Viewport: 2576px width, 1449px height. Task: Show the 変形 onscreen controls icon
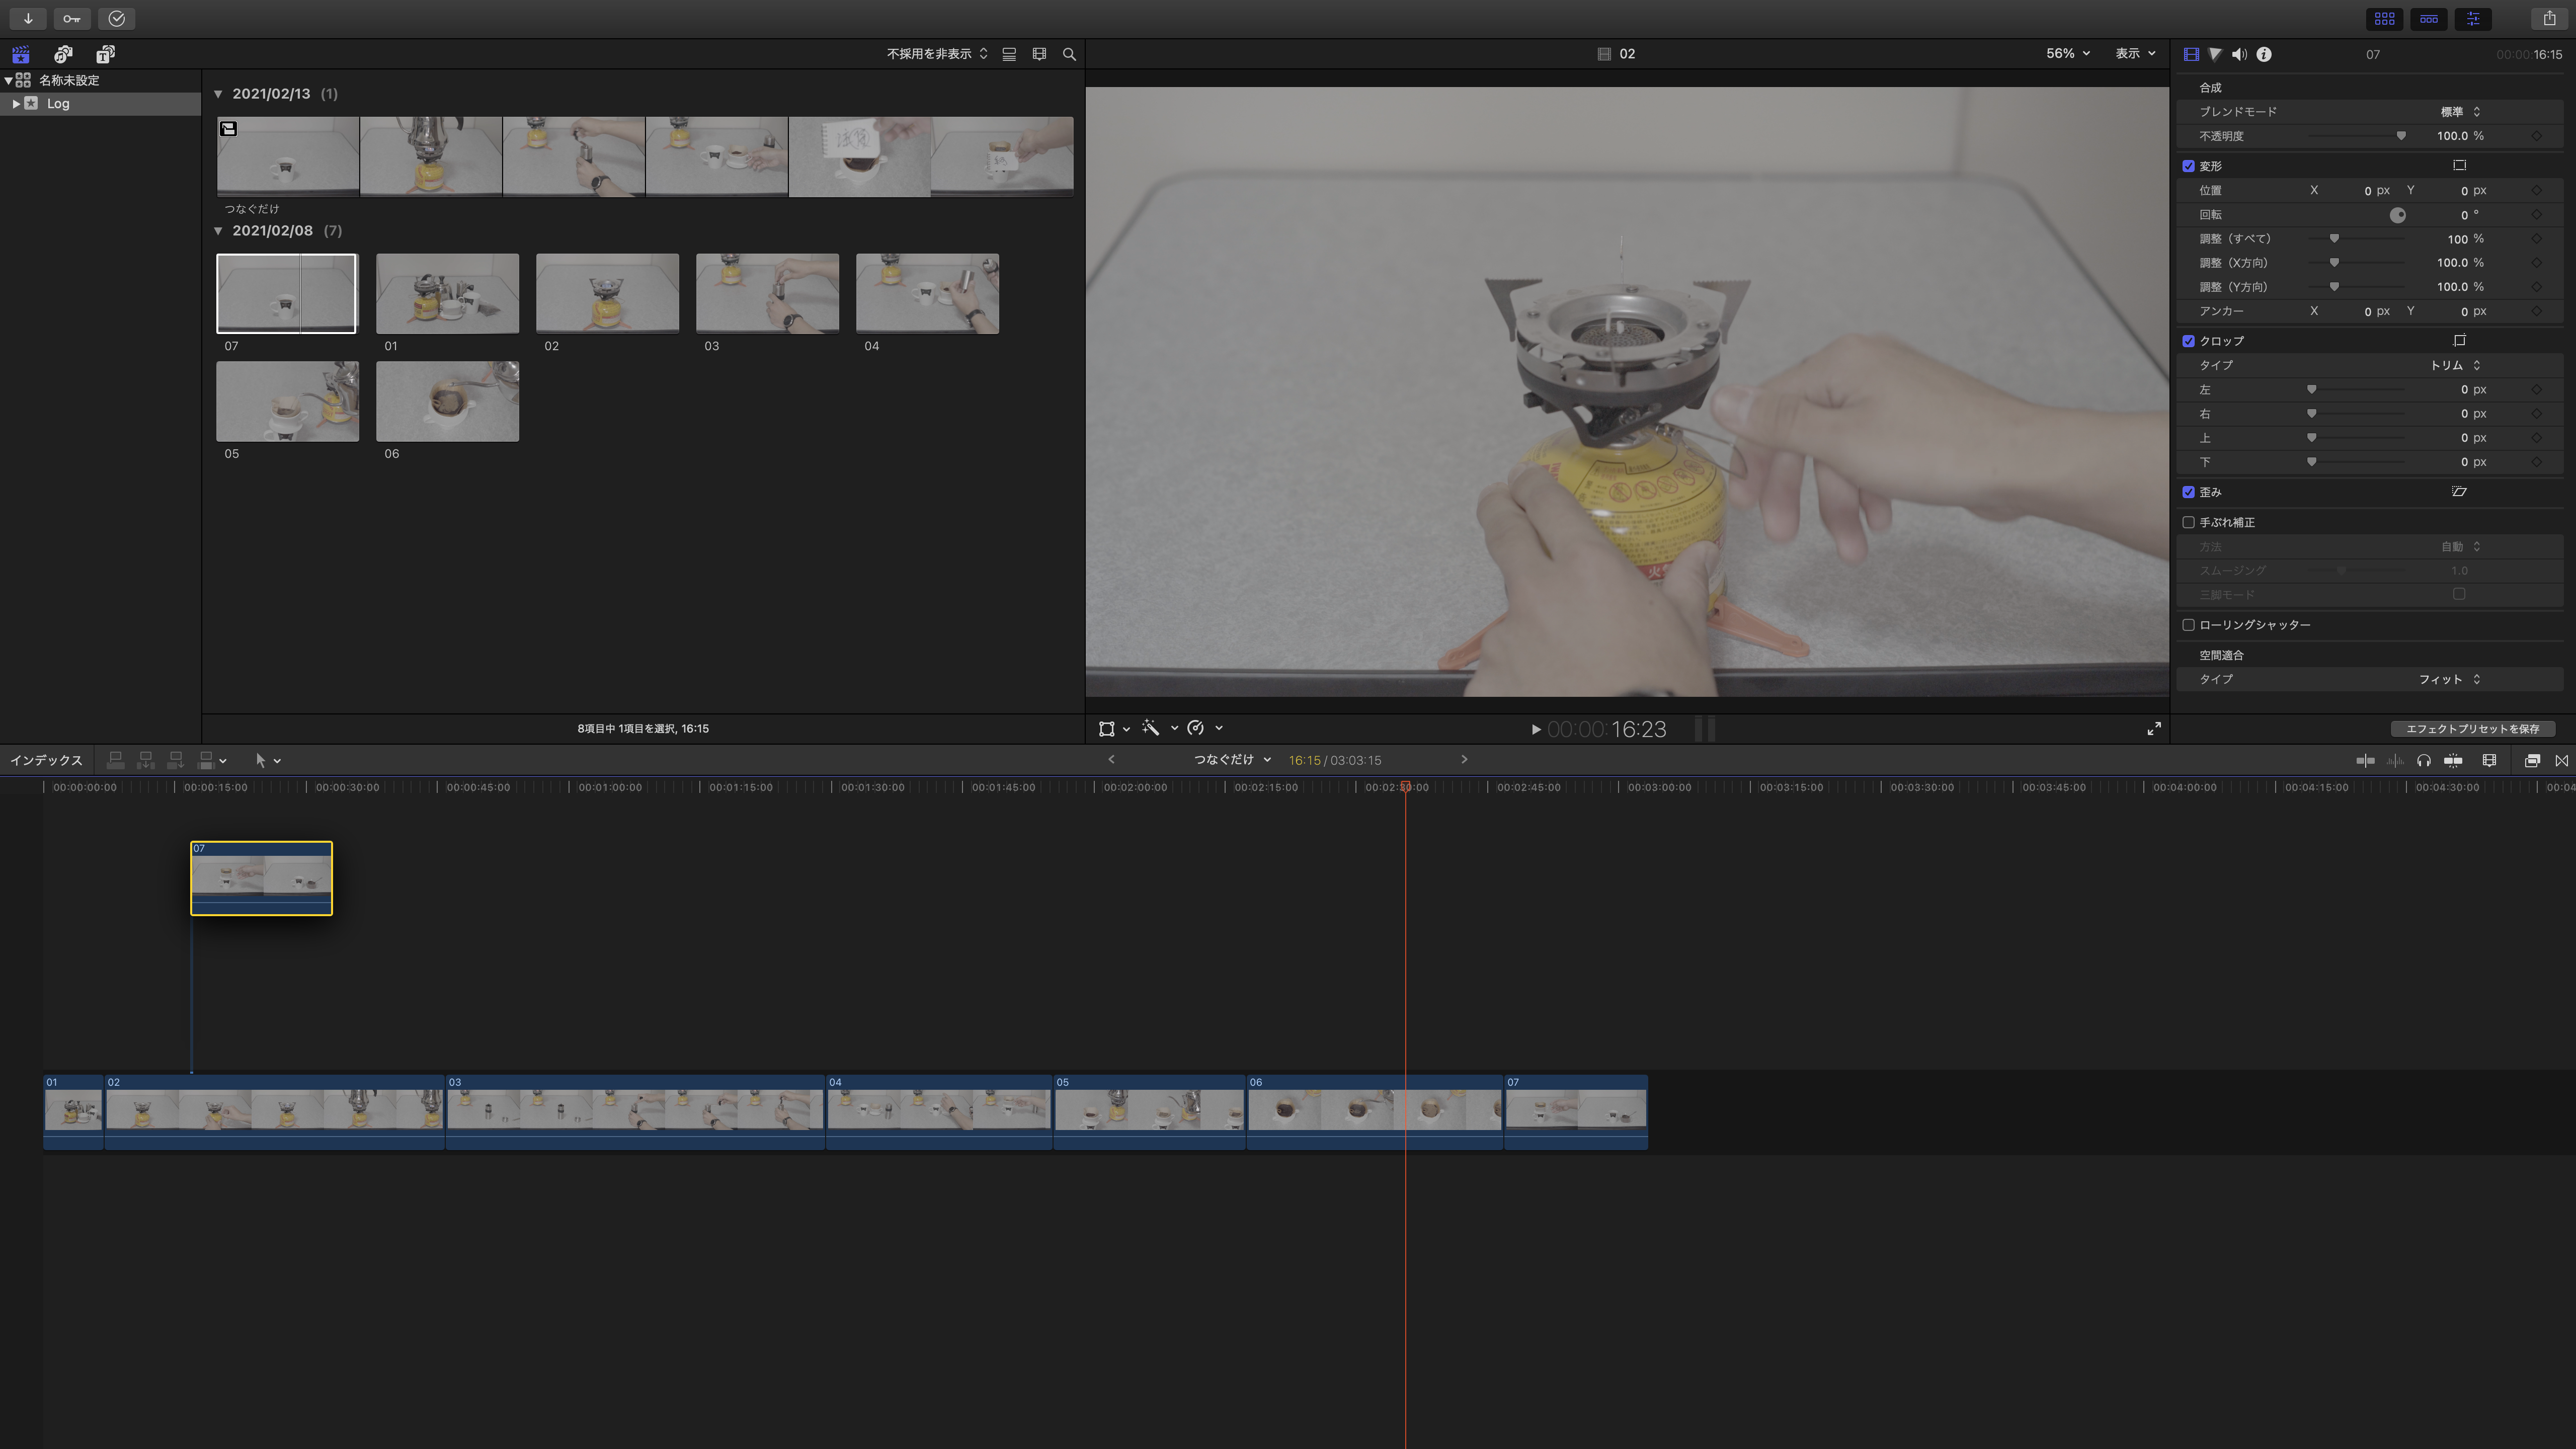(2459, 166)
